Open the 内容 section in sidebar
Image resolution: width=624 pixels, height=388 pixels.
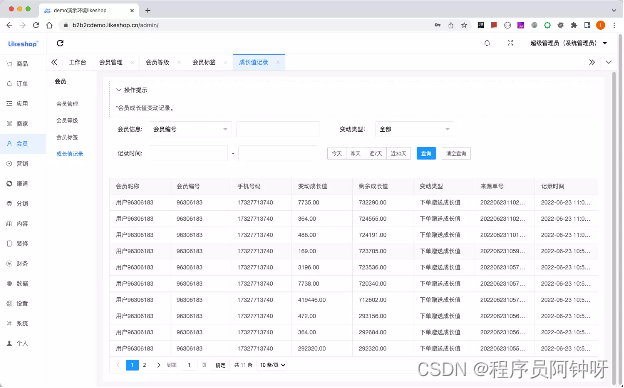pos(18,224)
